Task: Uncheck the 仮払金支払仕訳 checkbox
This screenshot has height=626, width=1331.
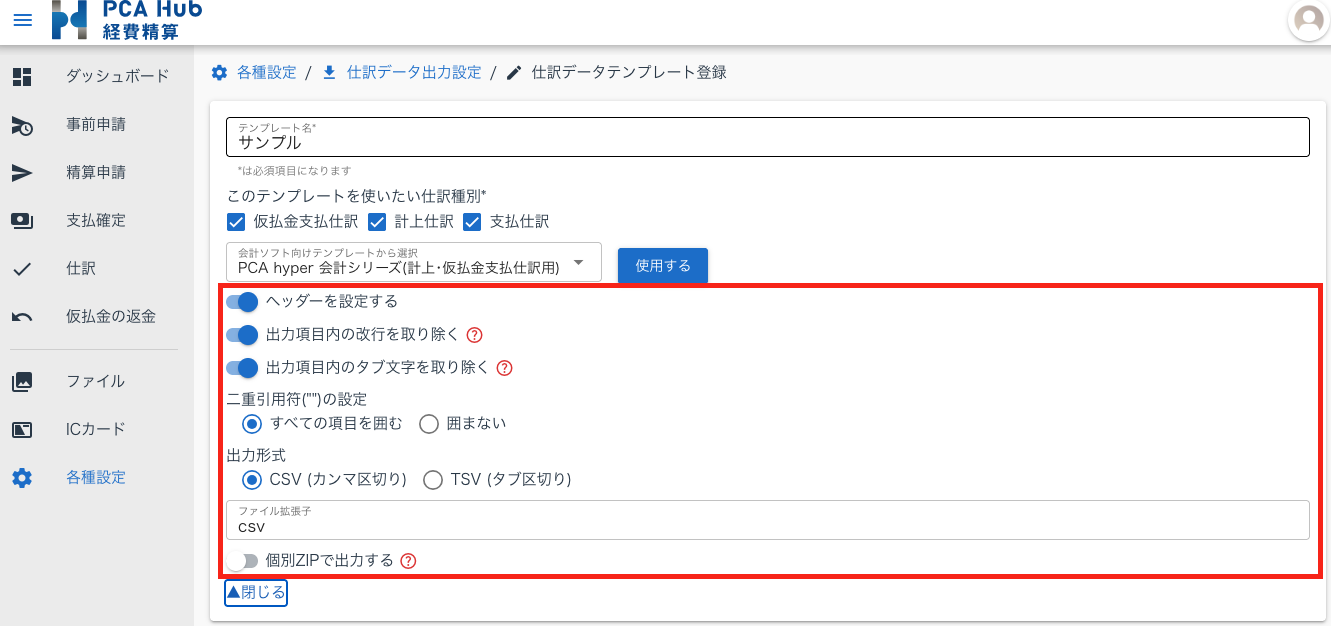Action: pos(236,222)
